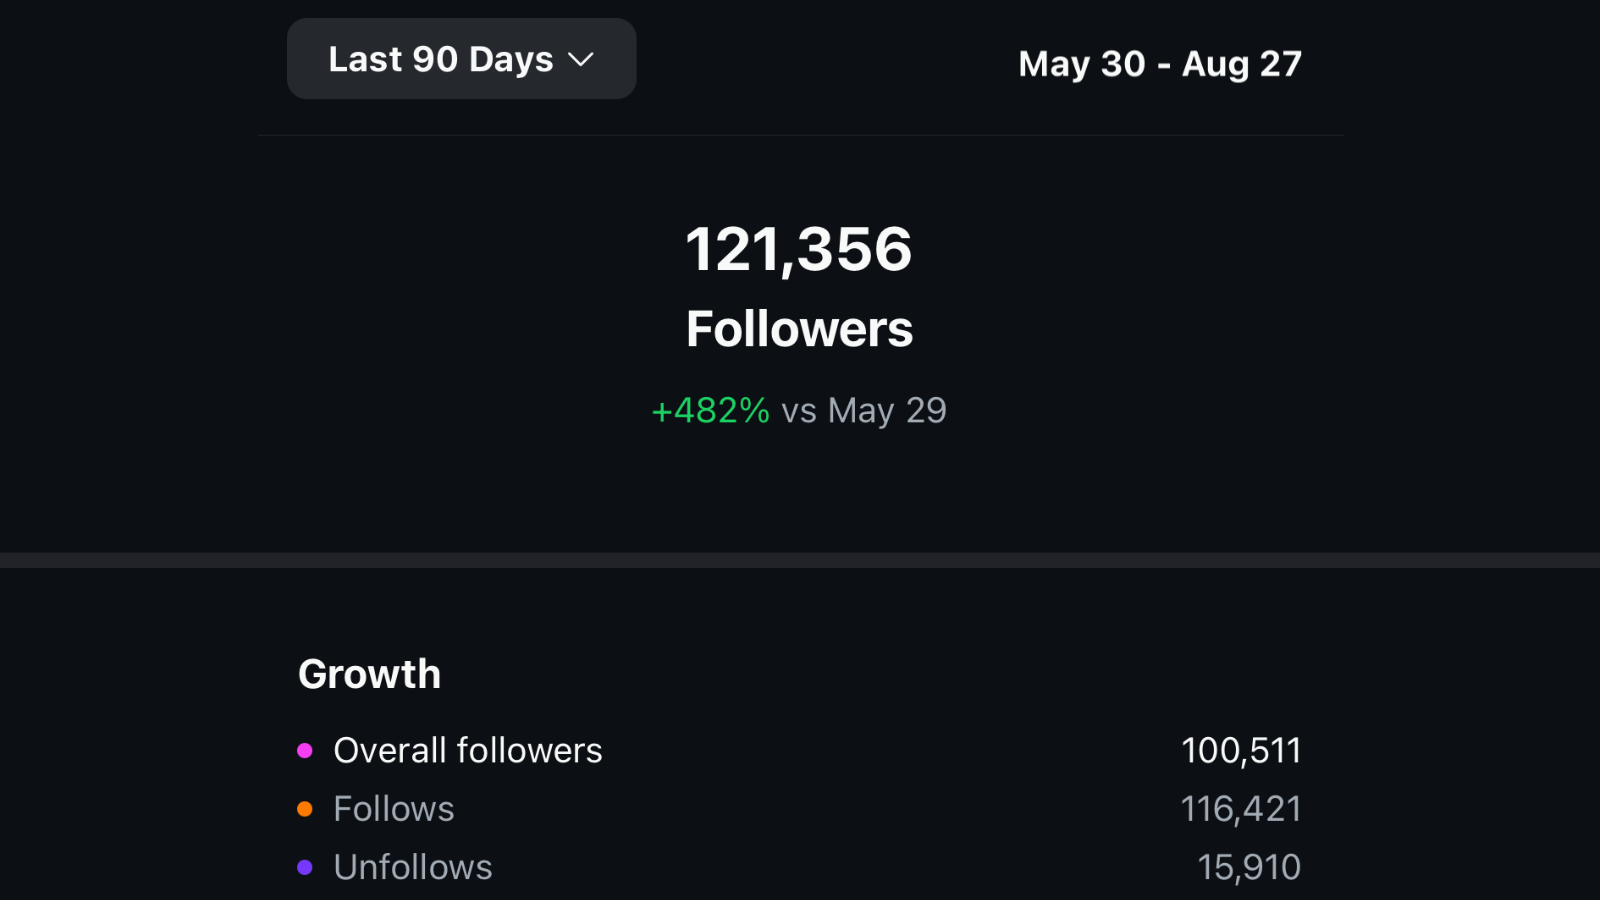Screen dimensions: 1600x900
Task: Select the 121,356 followers count
Action: tap(799, 250)
